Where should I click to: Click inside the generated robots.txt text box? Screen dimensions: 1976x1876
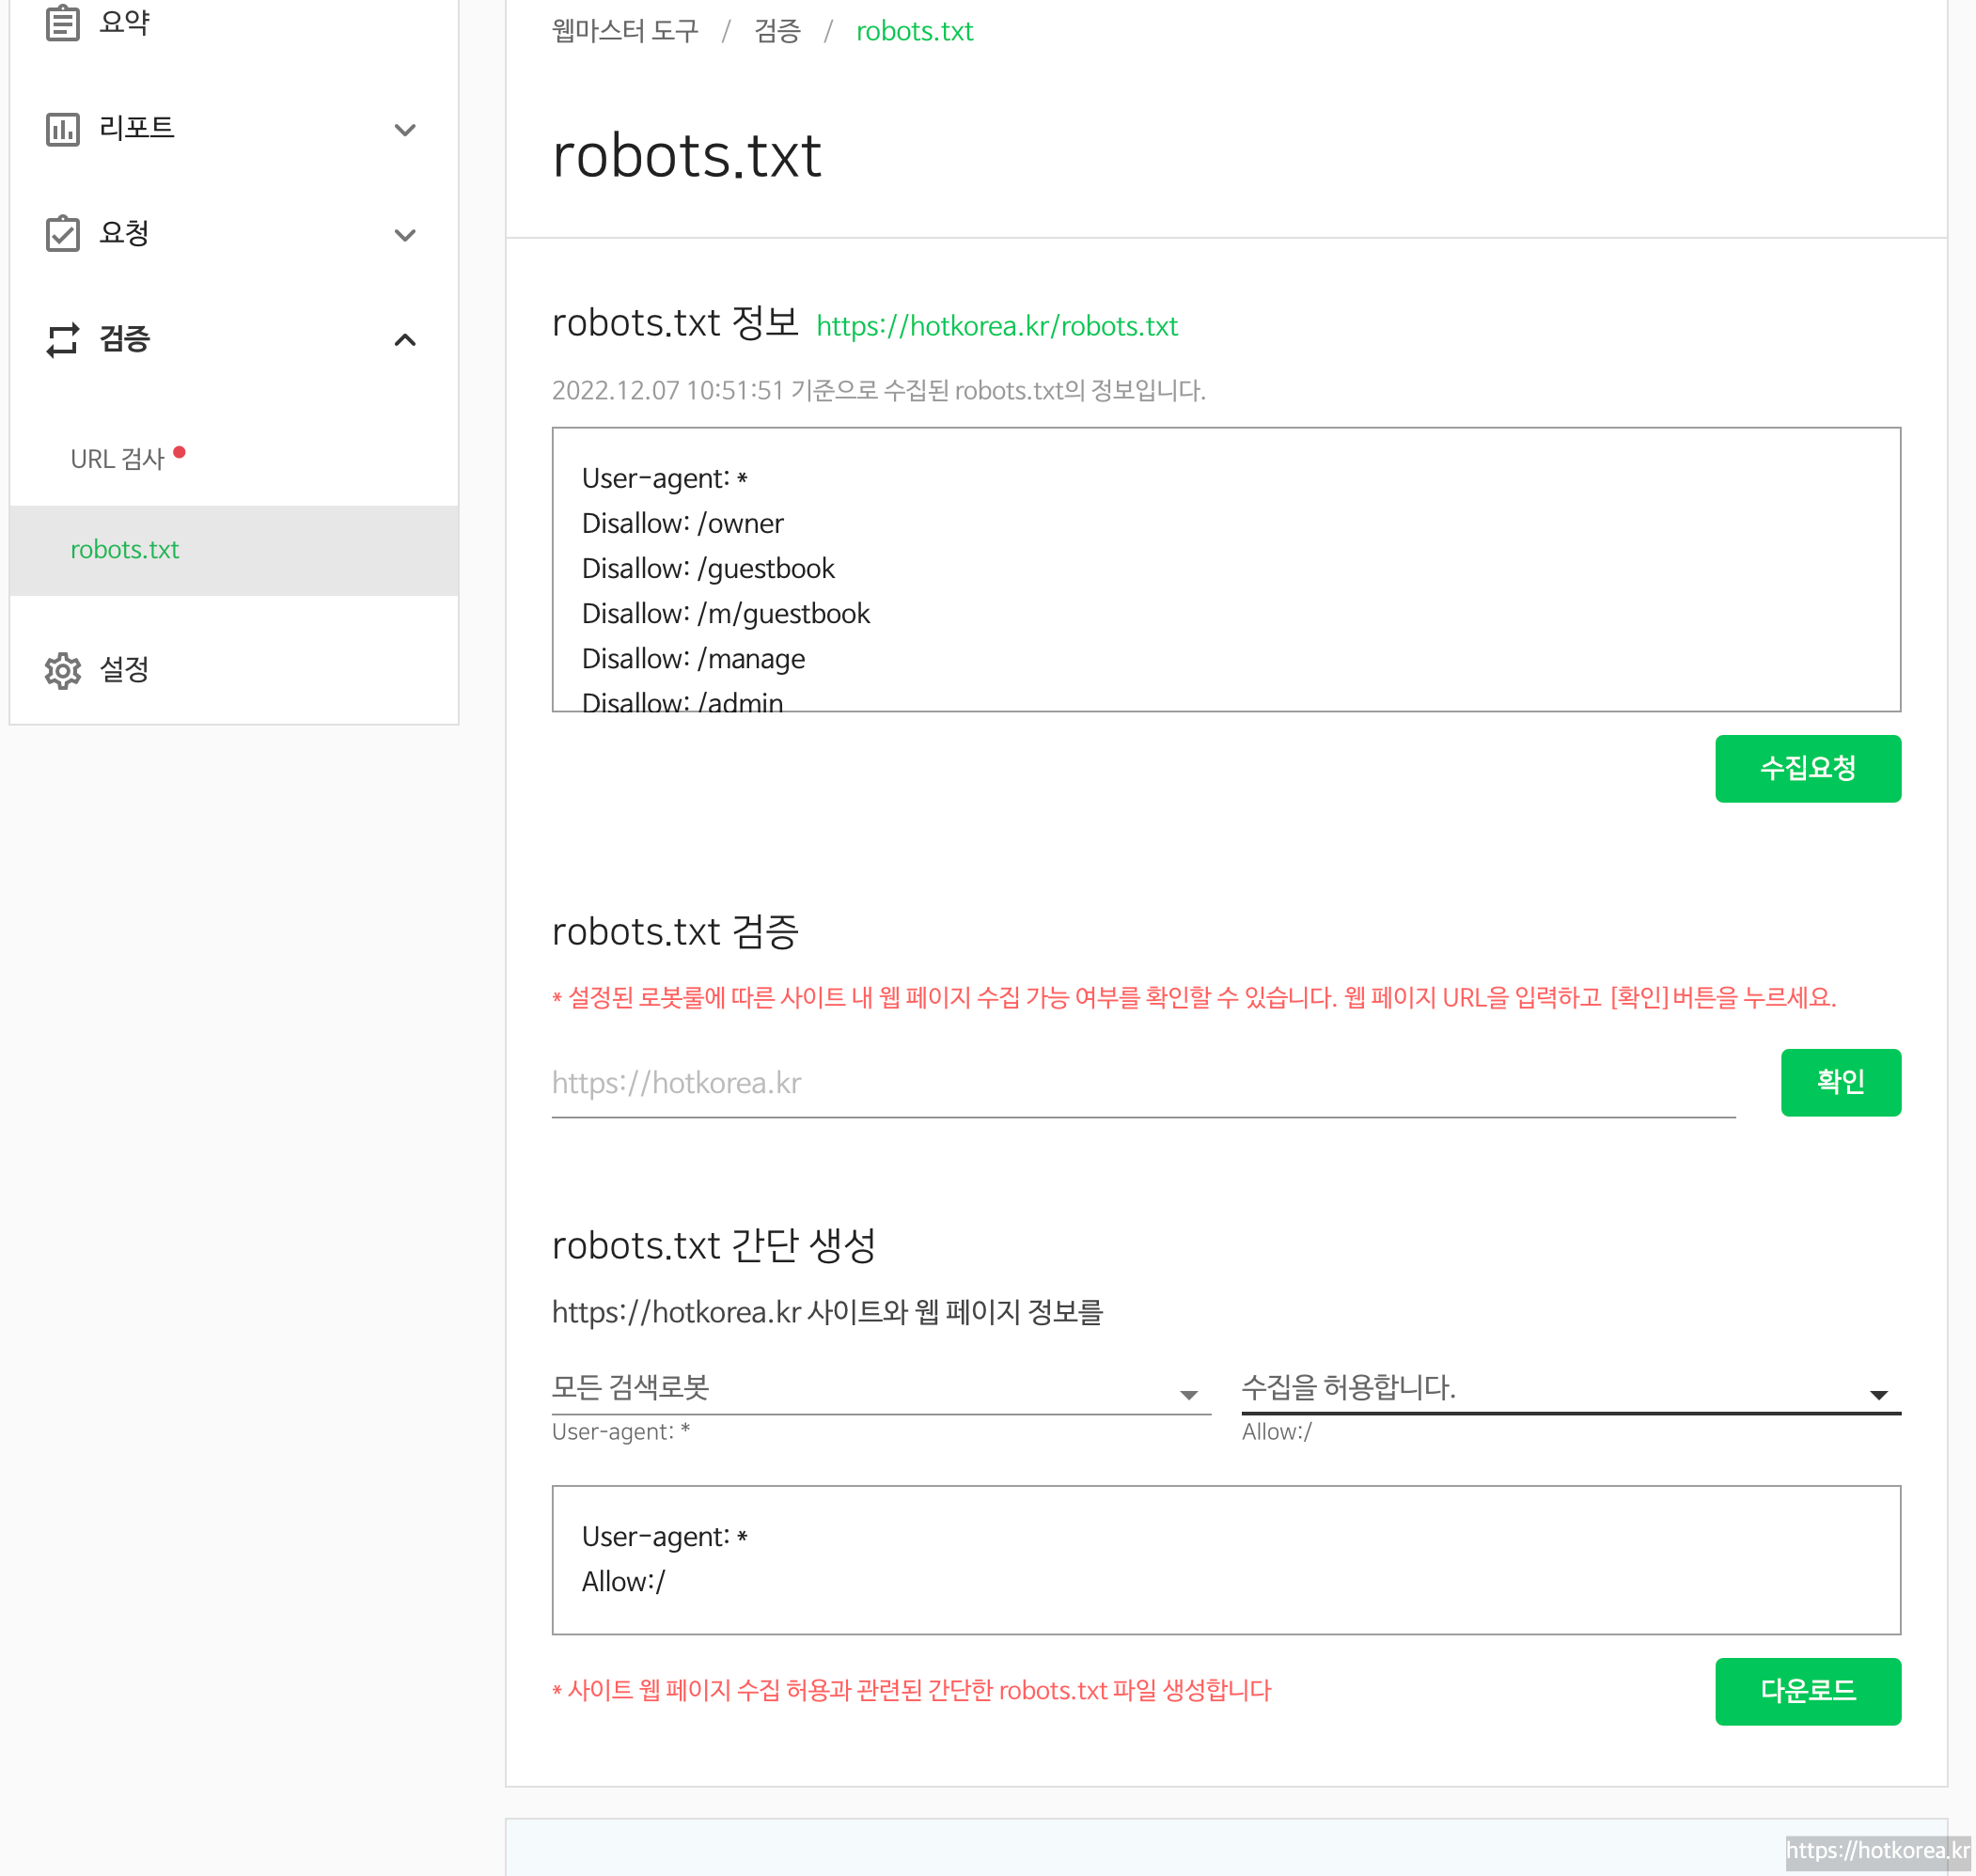(1225, 1559)
